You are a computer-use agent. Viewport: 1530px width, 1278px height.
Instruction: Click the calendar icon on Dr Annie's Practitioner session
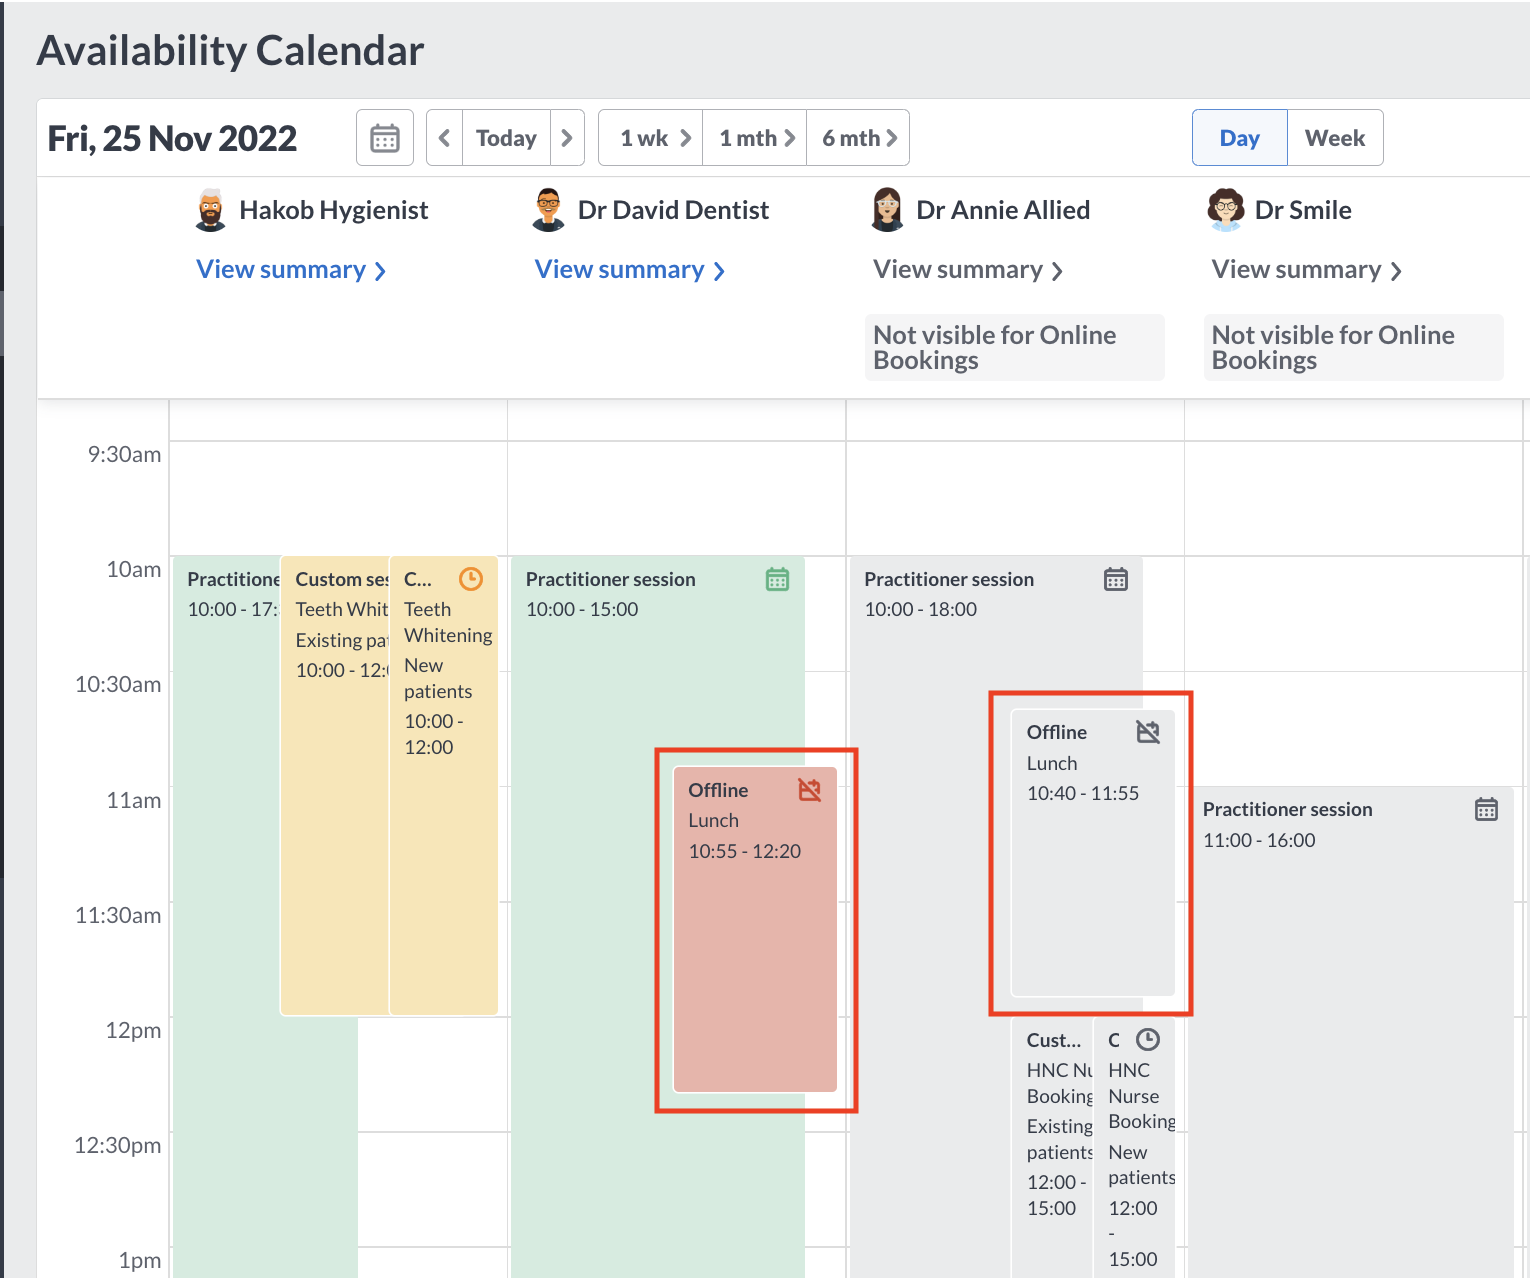(1116, 579)
